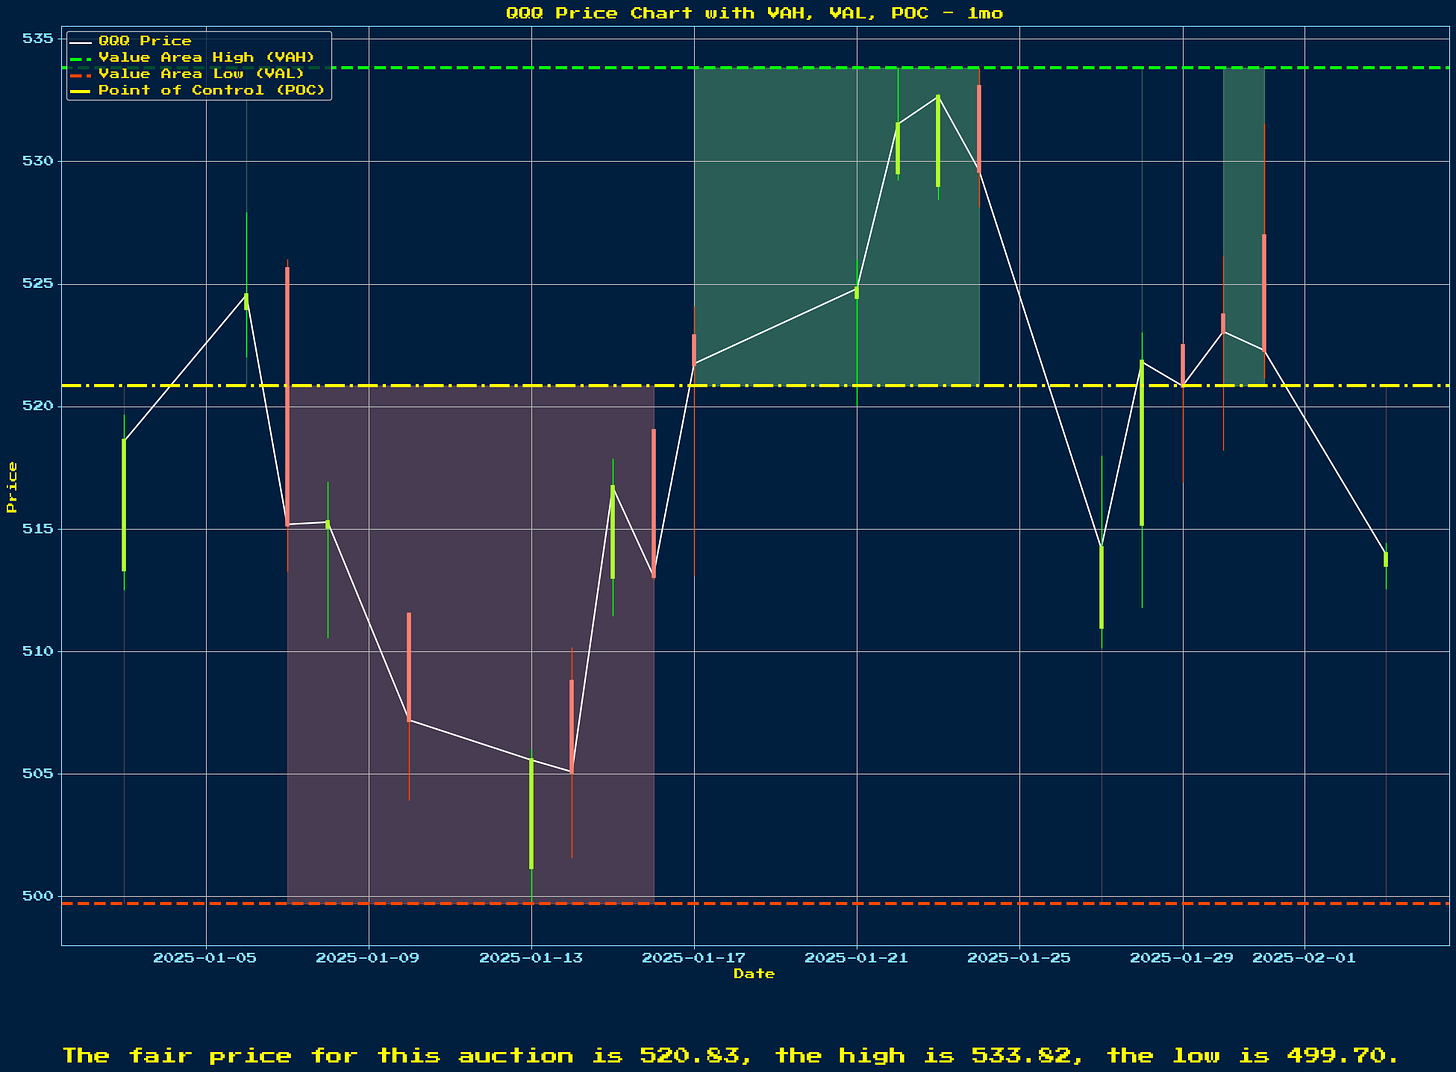This screenshot has width=1456, height=1072.
Task: Click the red candlestick on the 2025-01-29 gridline
Action: tap(1182, 364)
